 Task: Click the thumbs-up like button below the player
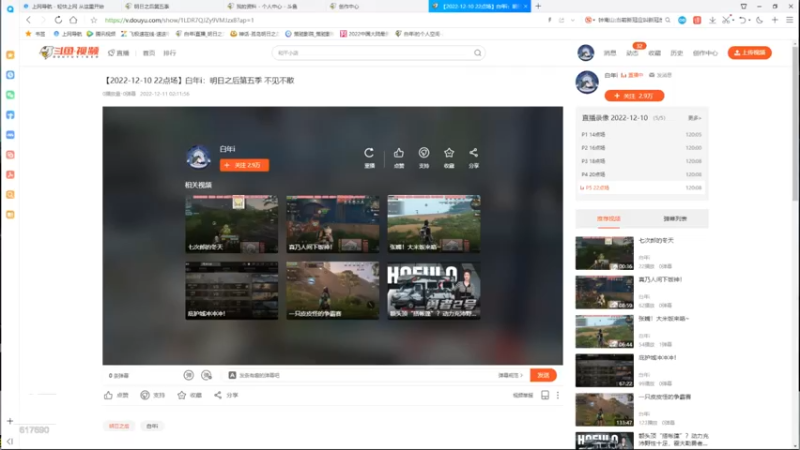tap(116, 395)
